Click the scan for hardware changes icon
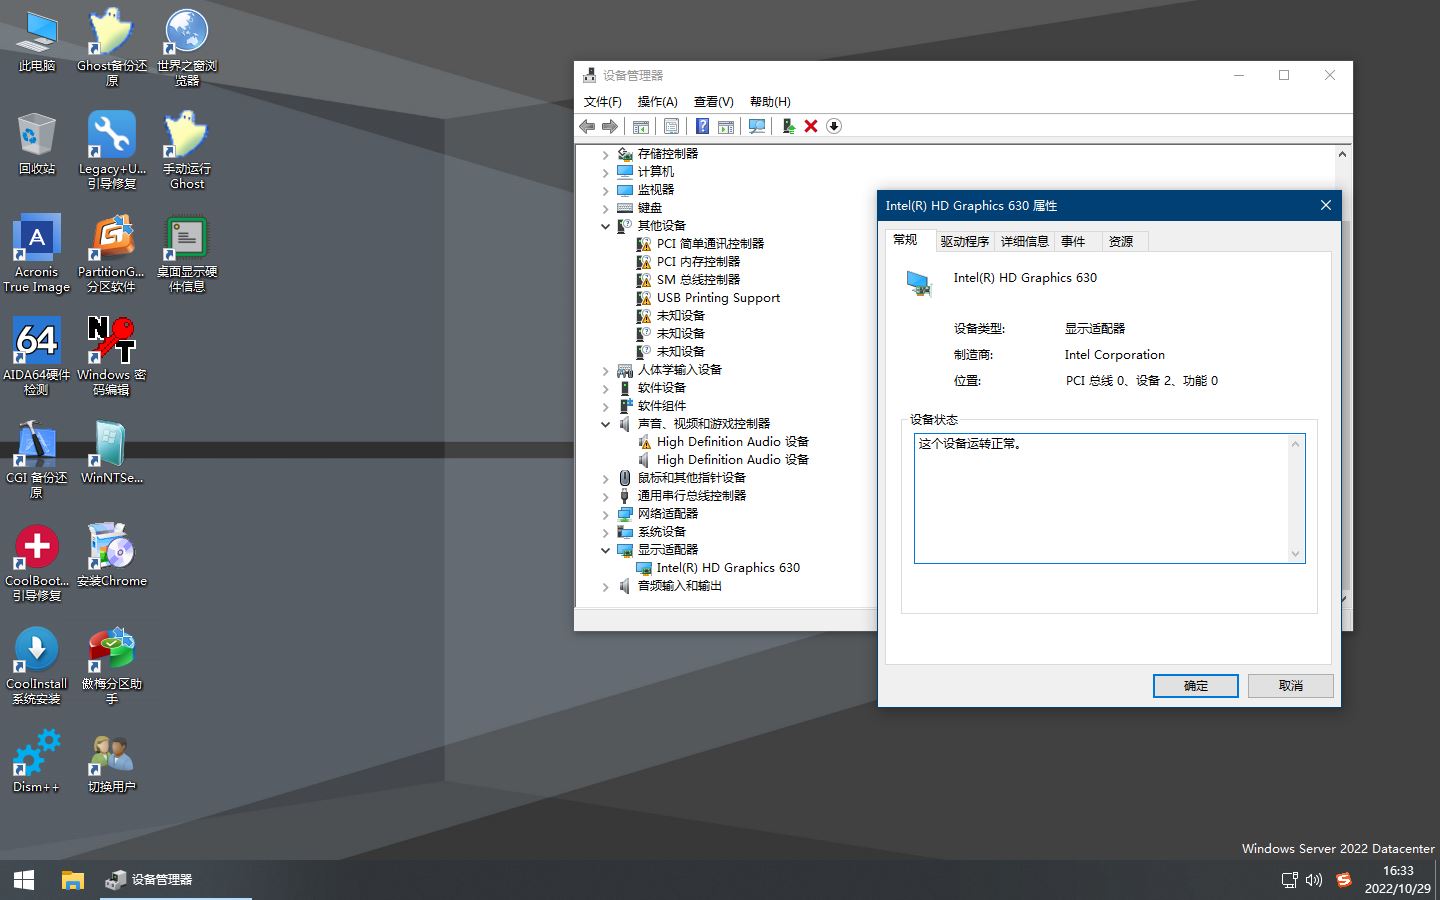Viewport: 1440px width, 900px height. 757,126
